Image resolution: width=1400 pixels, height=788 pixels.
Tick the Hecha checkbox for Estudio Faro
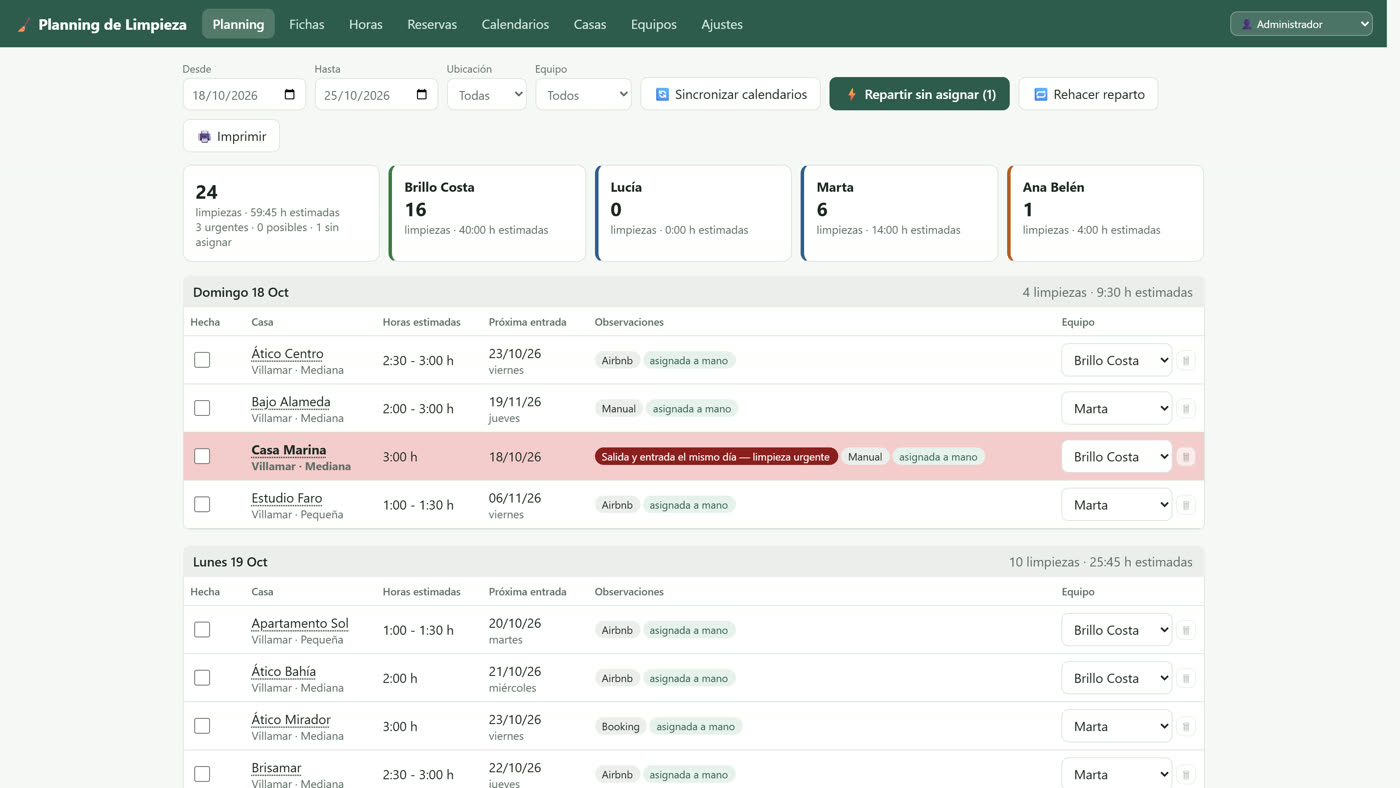coord(202,504)
